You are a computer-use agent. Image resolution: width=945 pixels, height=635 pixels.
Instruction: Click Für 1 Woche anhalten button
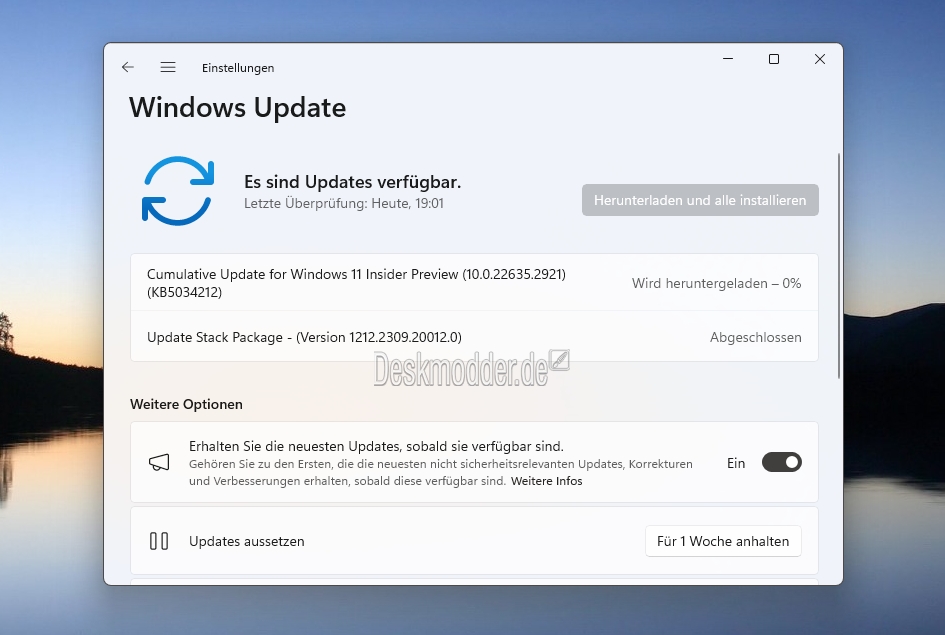(x=723, y=541)
